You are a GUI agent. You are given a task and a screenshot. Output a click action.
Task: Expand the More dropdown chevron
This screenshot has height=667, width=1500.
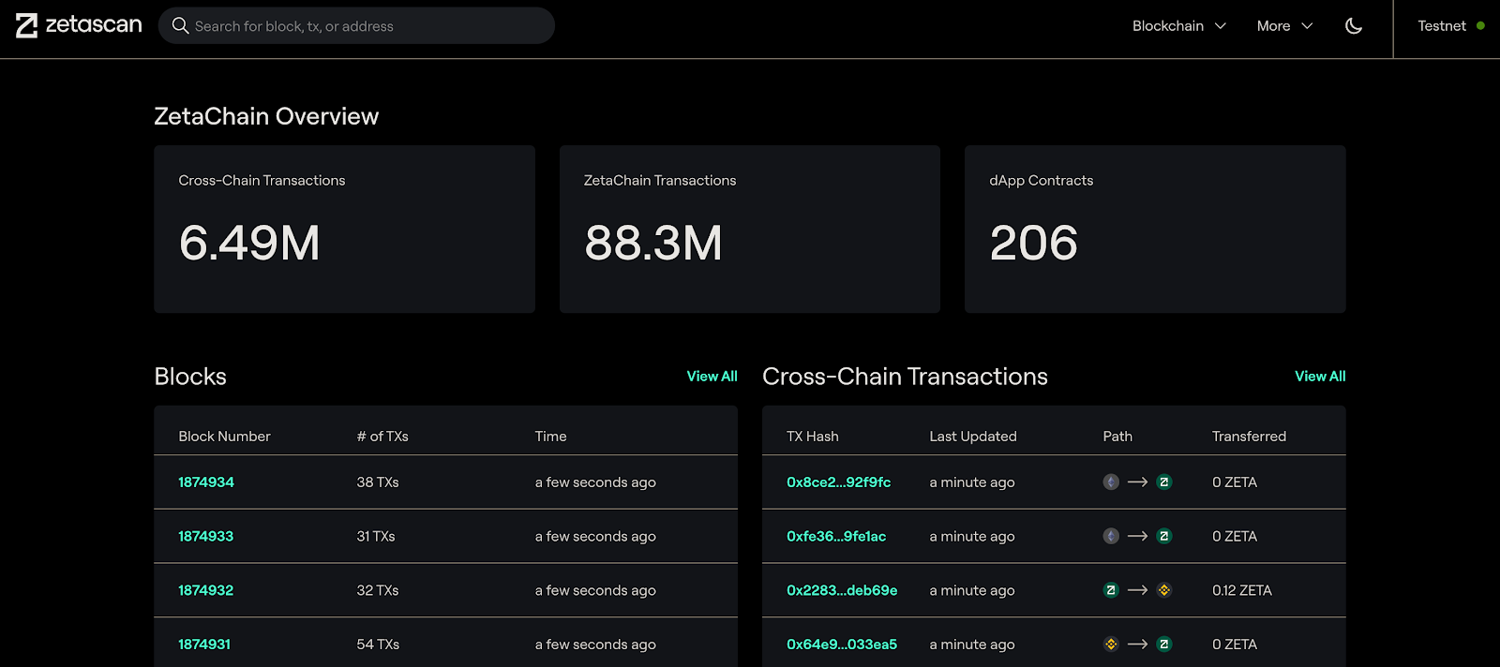[1307, 26]
